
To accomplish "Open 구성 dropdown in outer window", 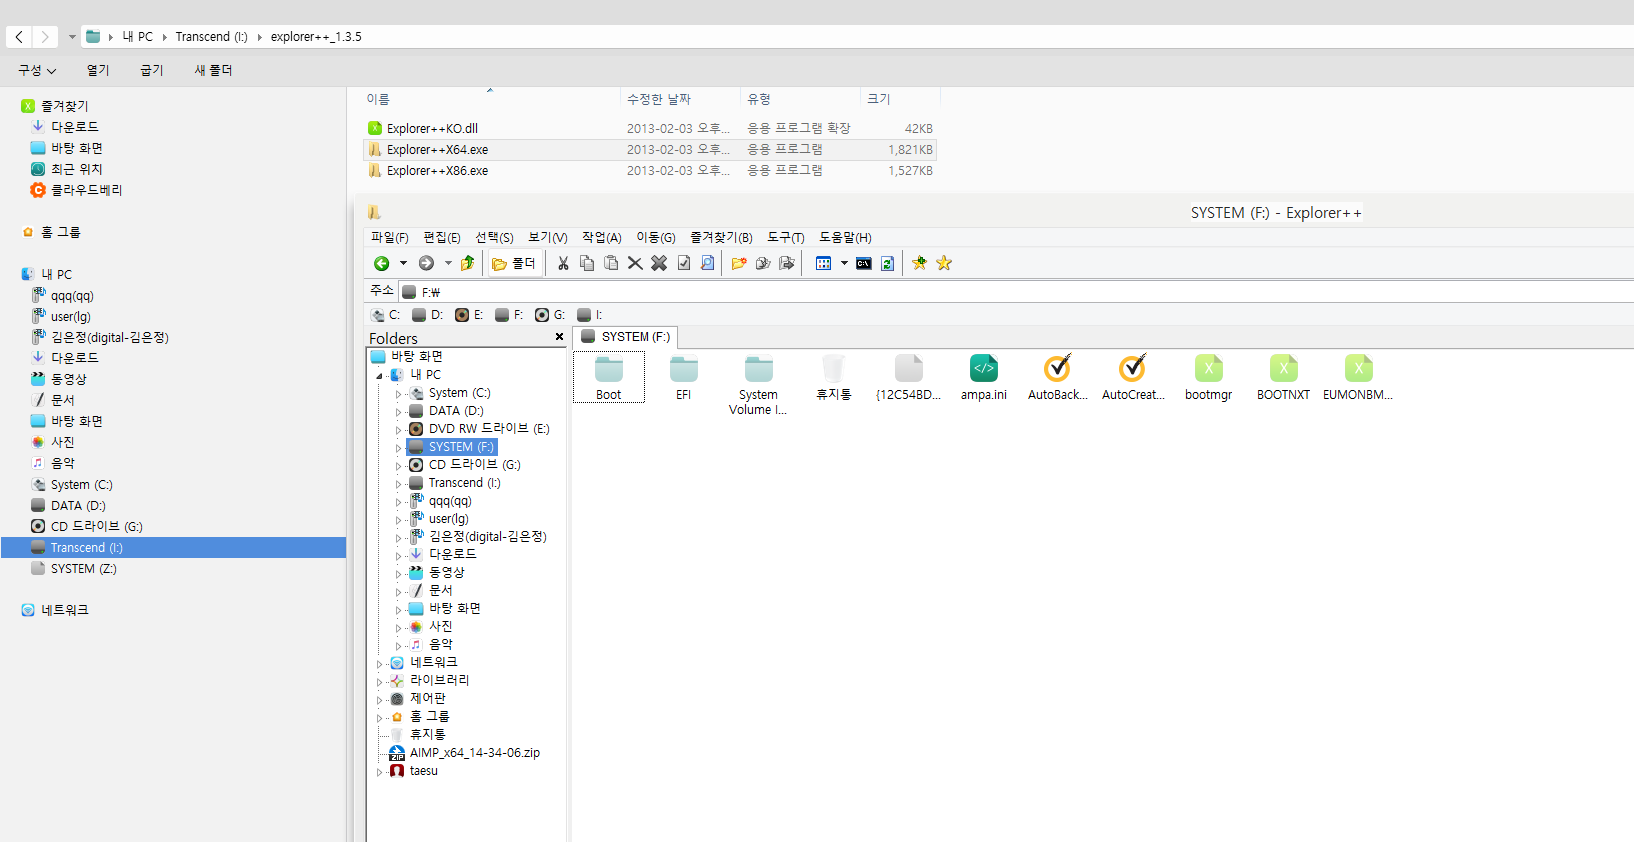I will coord(37,70).
